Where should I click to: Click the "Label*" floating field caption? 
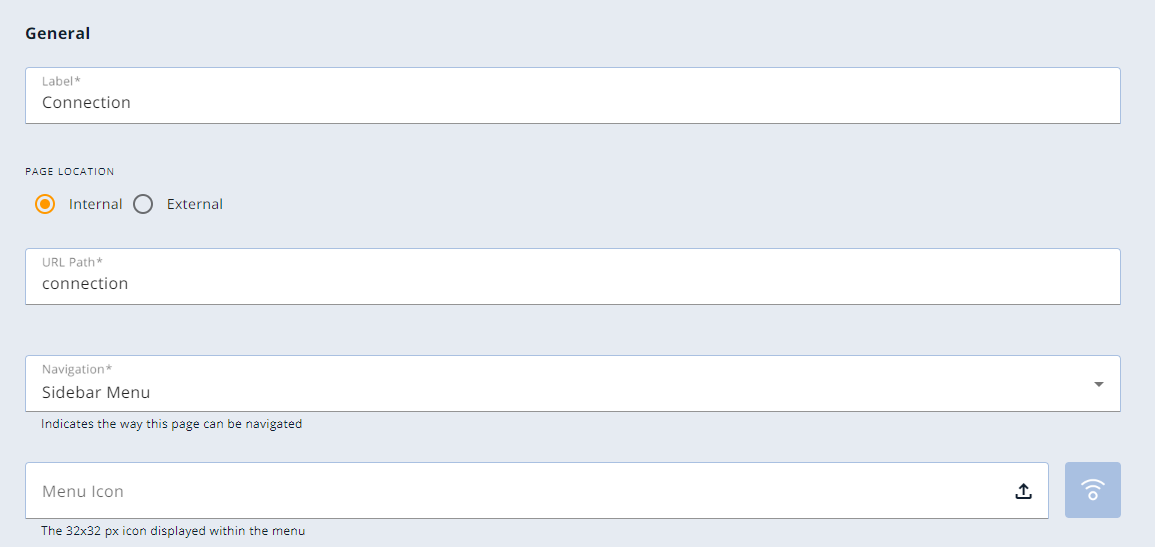tap(61, 81)
